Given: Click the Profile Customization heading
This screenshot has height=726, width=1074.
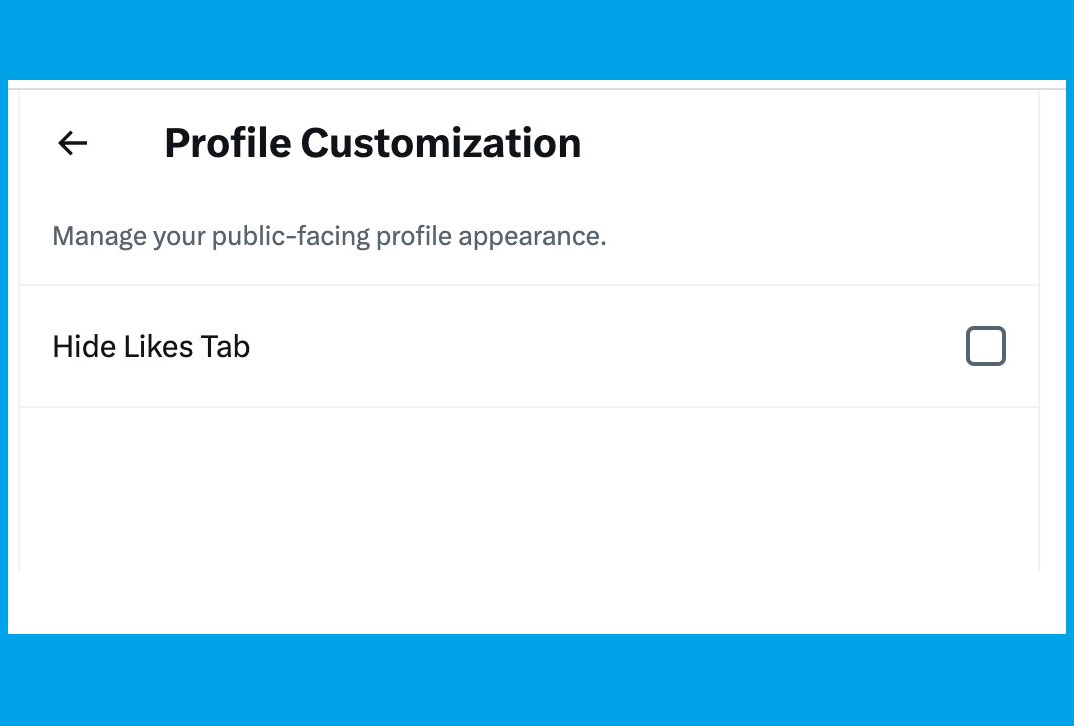Looking at the screenshot, I should tap(372, 143).
